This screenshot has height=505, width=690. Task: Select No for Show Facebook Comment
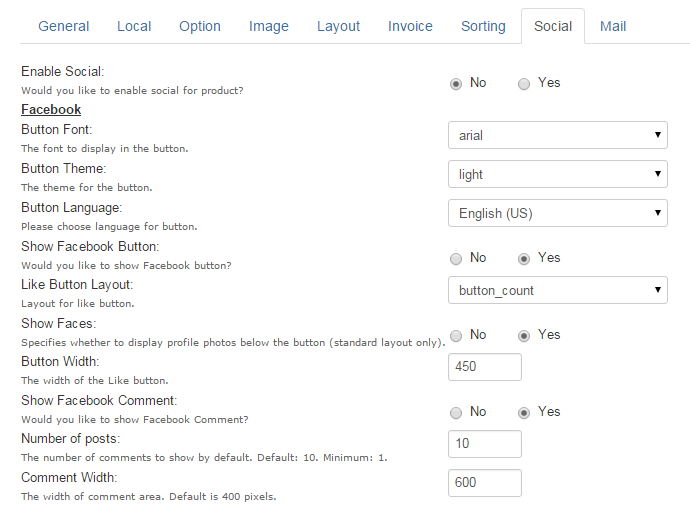click(456, 413)
